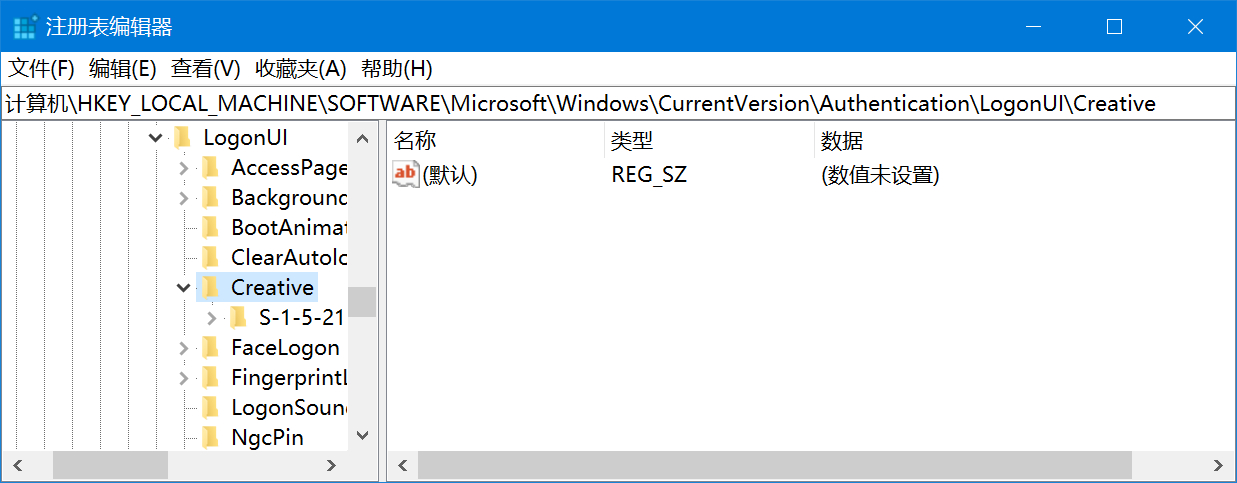Select the Creative key label
Viewport: 1237px width, 483px height.
point(272,288)
